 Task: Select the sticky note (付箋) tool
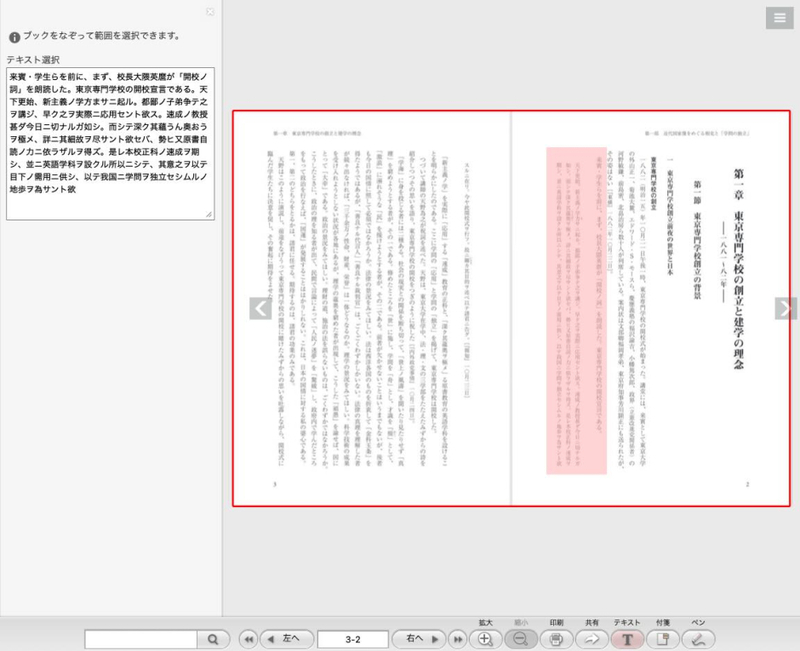coord(663,638)
